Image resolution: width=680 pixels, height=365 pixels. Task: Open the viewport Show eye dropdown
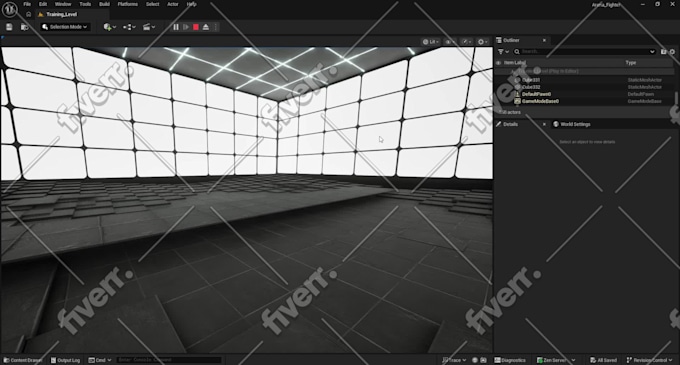450,42
